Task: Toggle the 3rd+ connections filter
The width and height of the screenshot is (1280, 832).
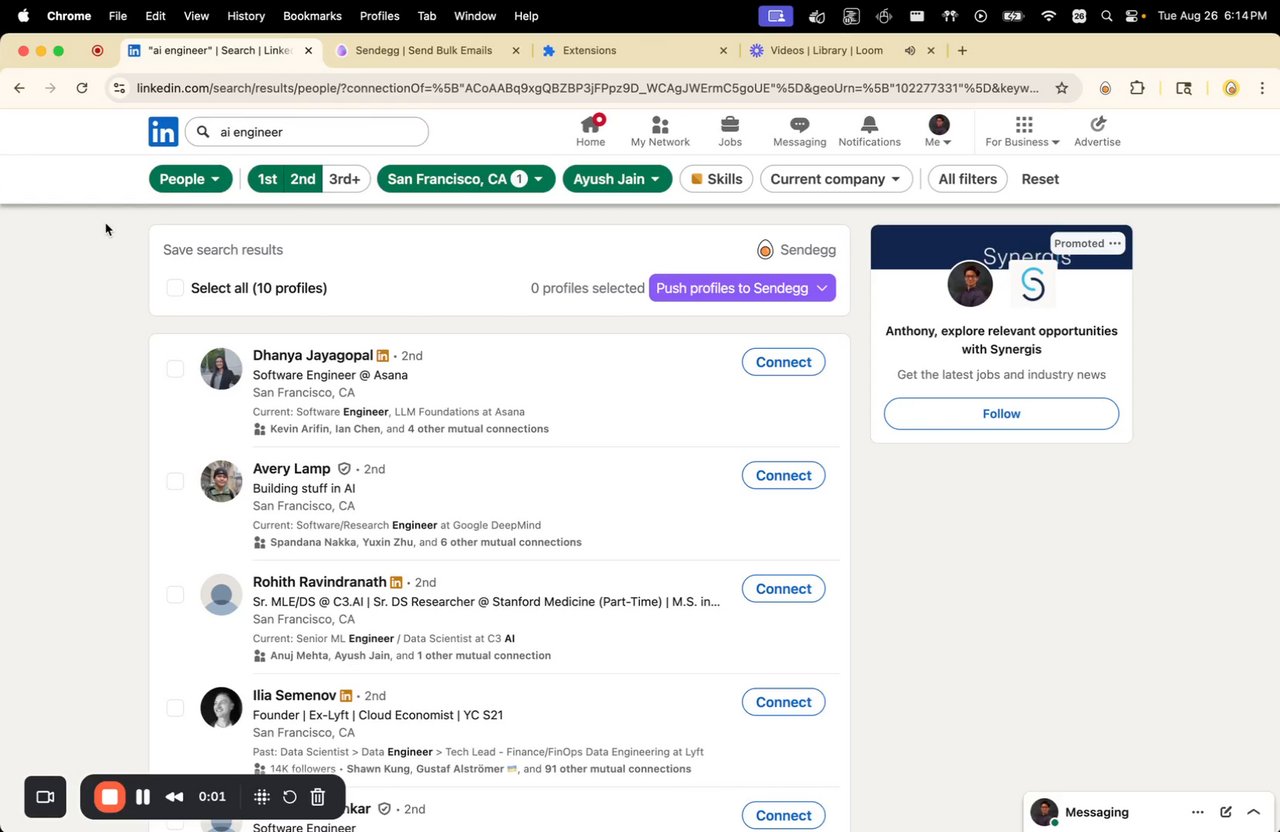Action: click(345, 179)
